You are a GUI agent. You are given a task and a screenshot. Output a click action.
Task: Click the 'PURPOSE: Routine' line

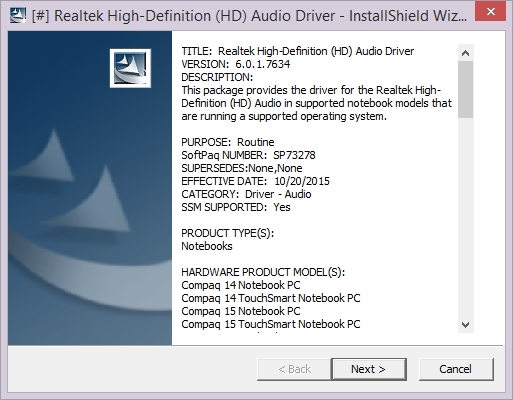pos(228,142)
